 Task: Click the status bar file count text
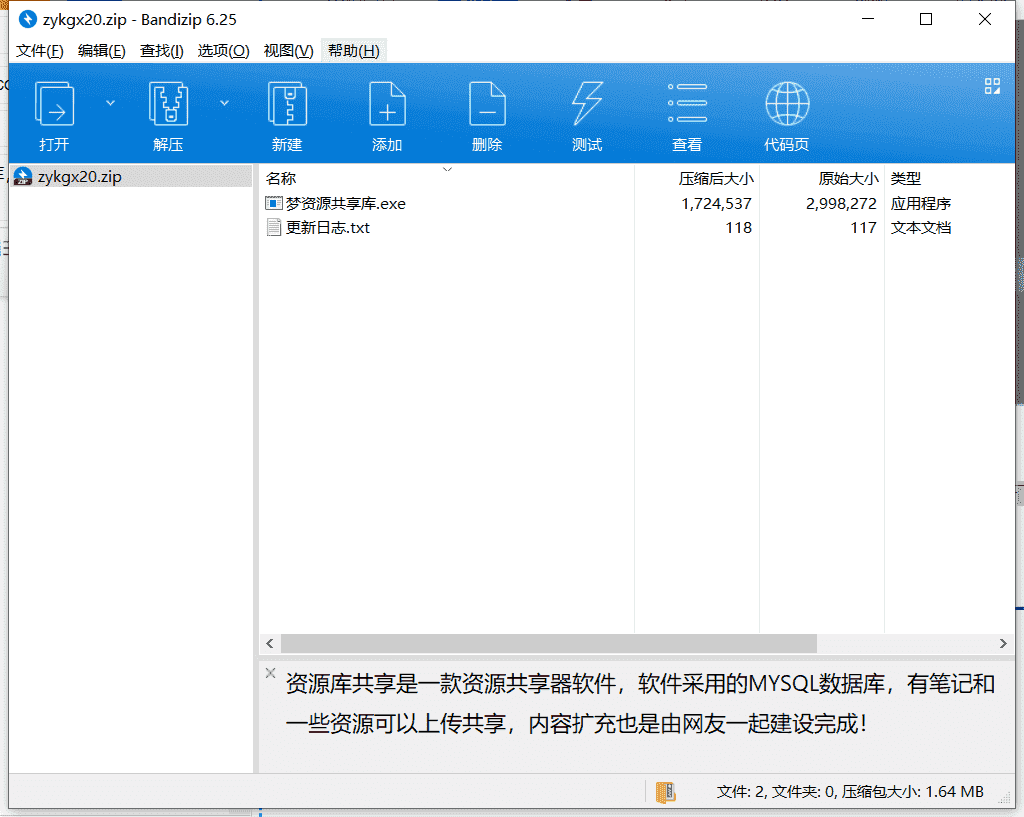click(850, 792)
